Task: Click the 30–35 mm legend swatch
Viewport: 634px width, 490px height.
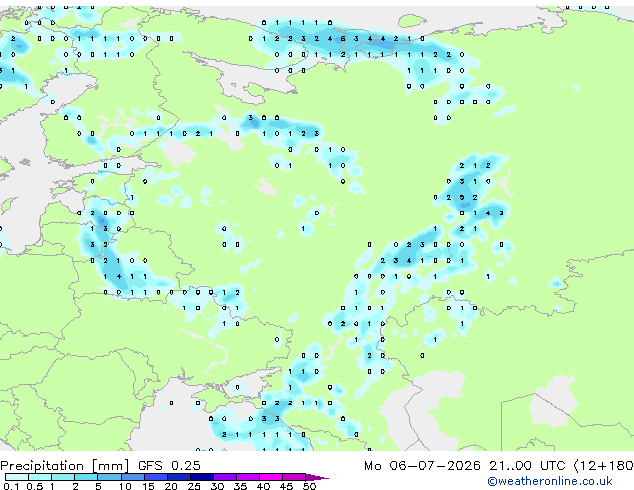Action: pyautogui.click(x=225, y=477)
